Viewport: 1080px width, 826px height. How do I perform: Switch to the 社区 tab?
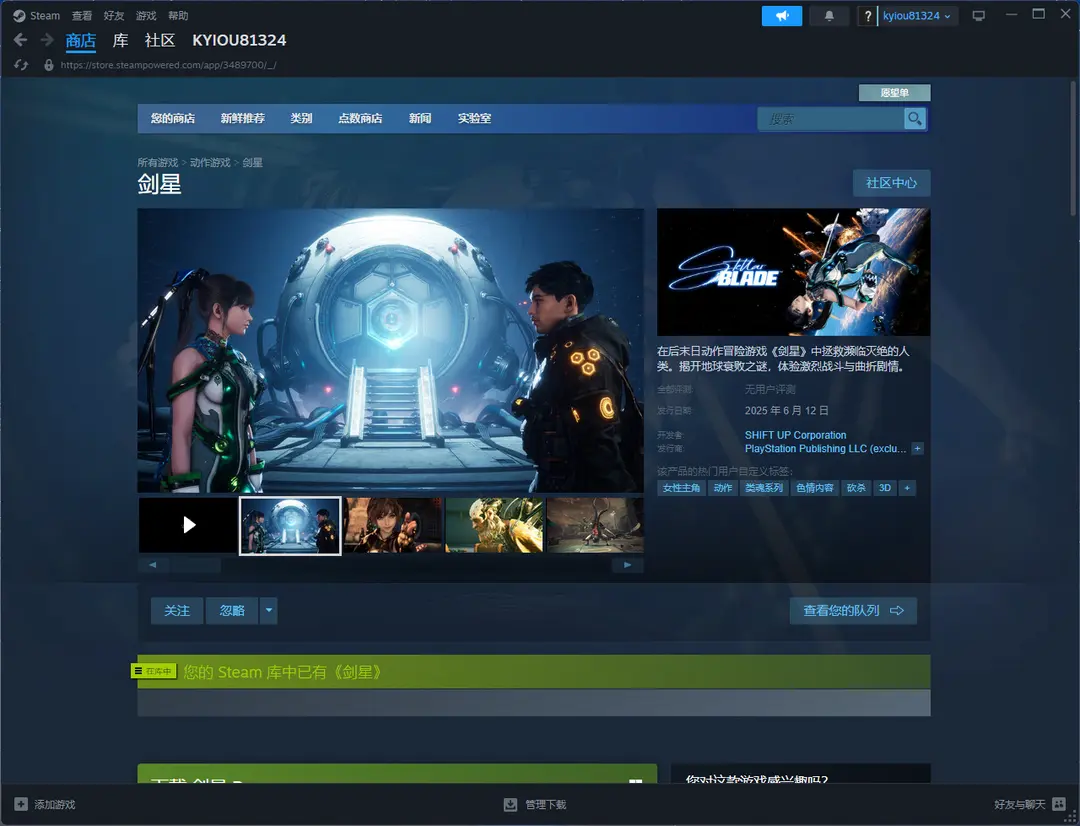[160, 41]
